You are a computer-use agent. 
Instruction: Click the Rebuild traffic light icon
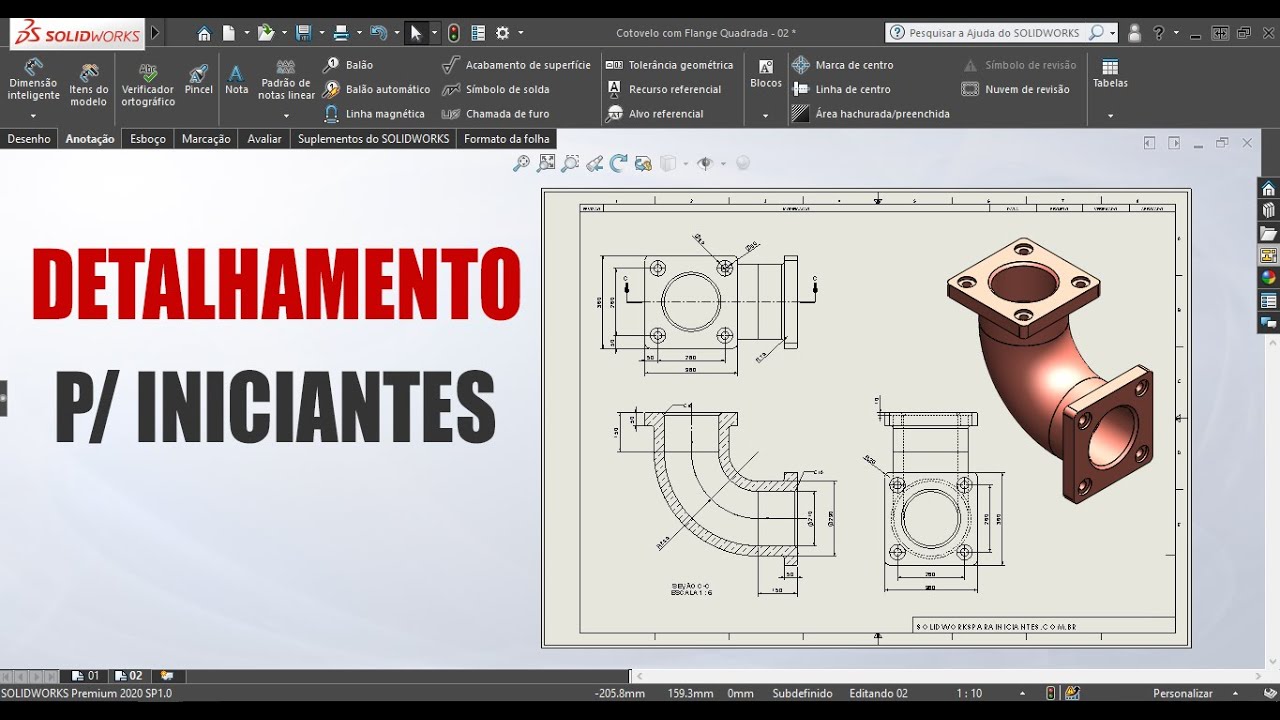coord(454,33)
